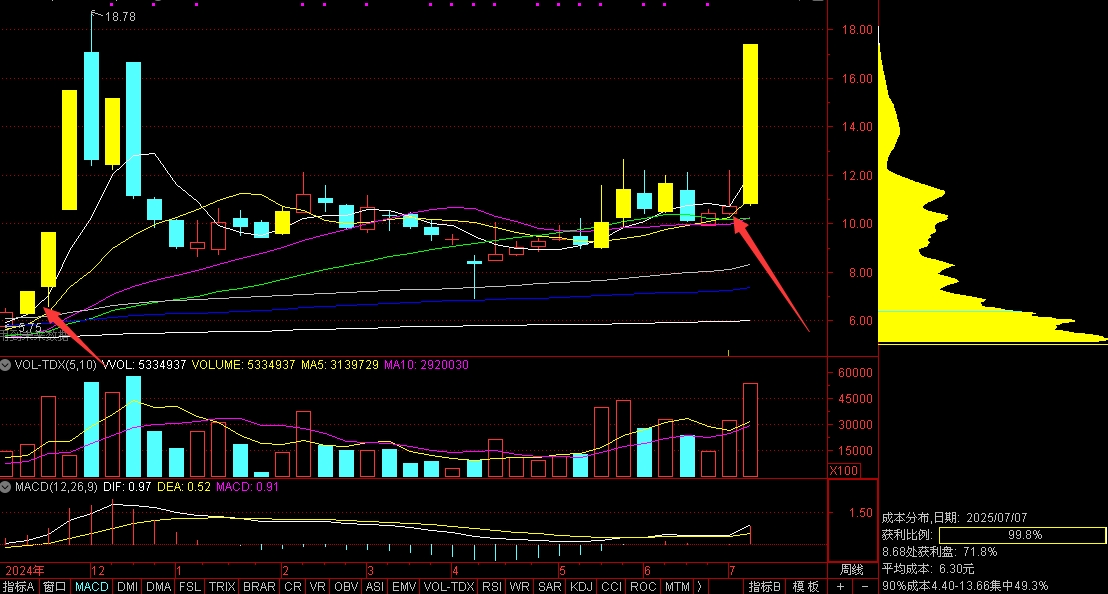Click the 12 month marker on date axis

click(98, 571)
